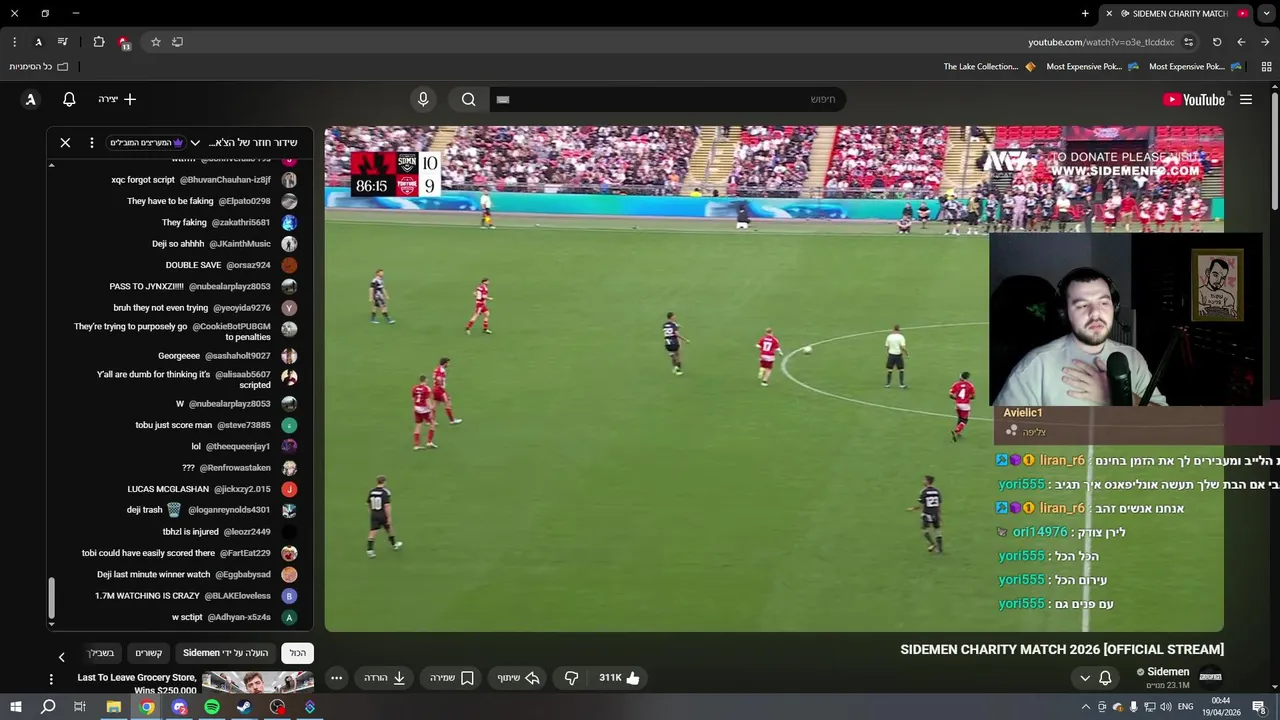Screen dimensions: 1280x720
Task: Click the page vertical scrollbar
Action: tap(1274, 150)
